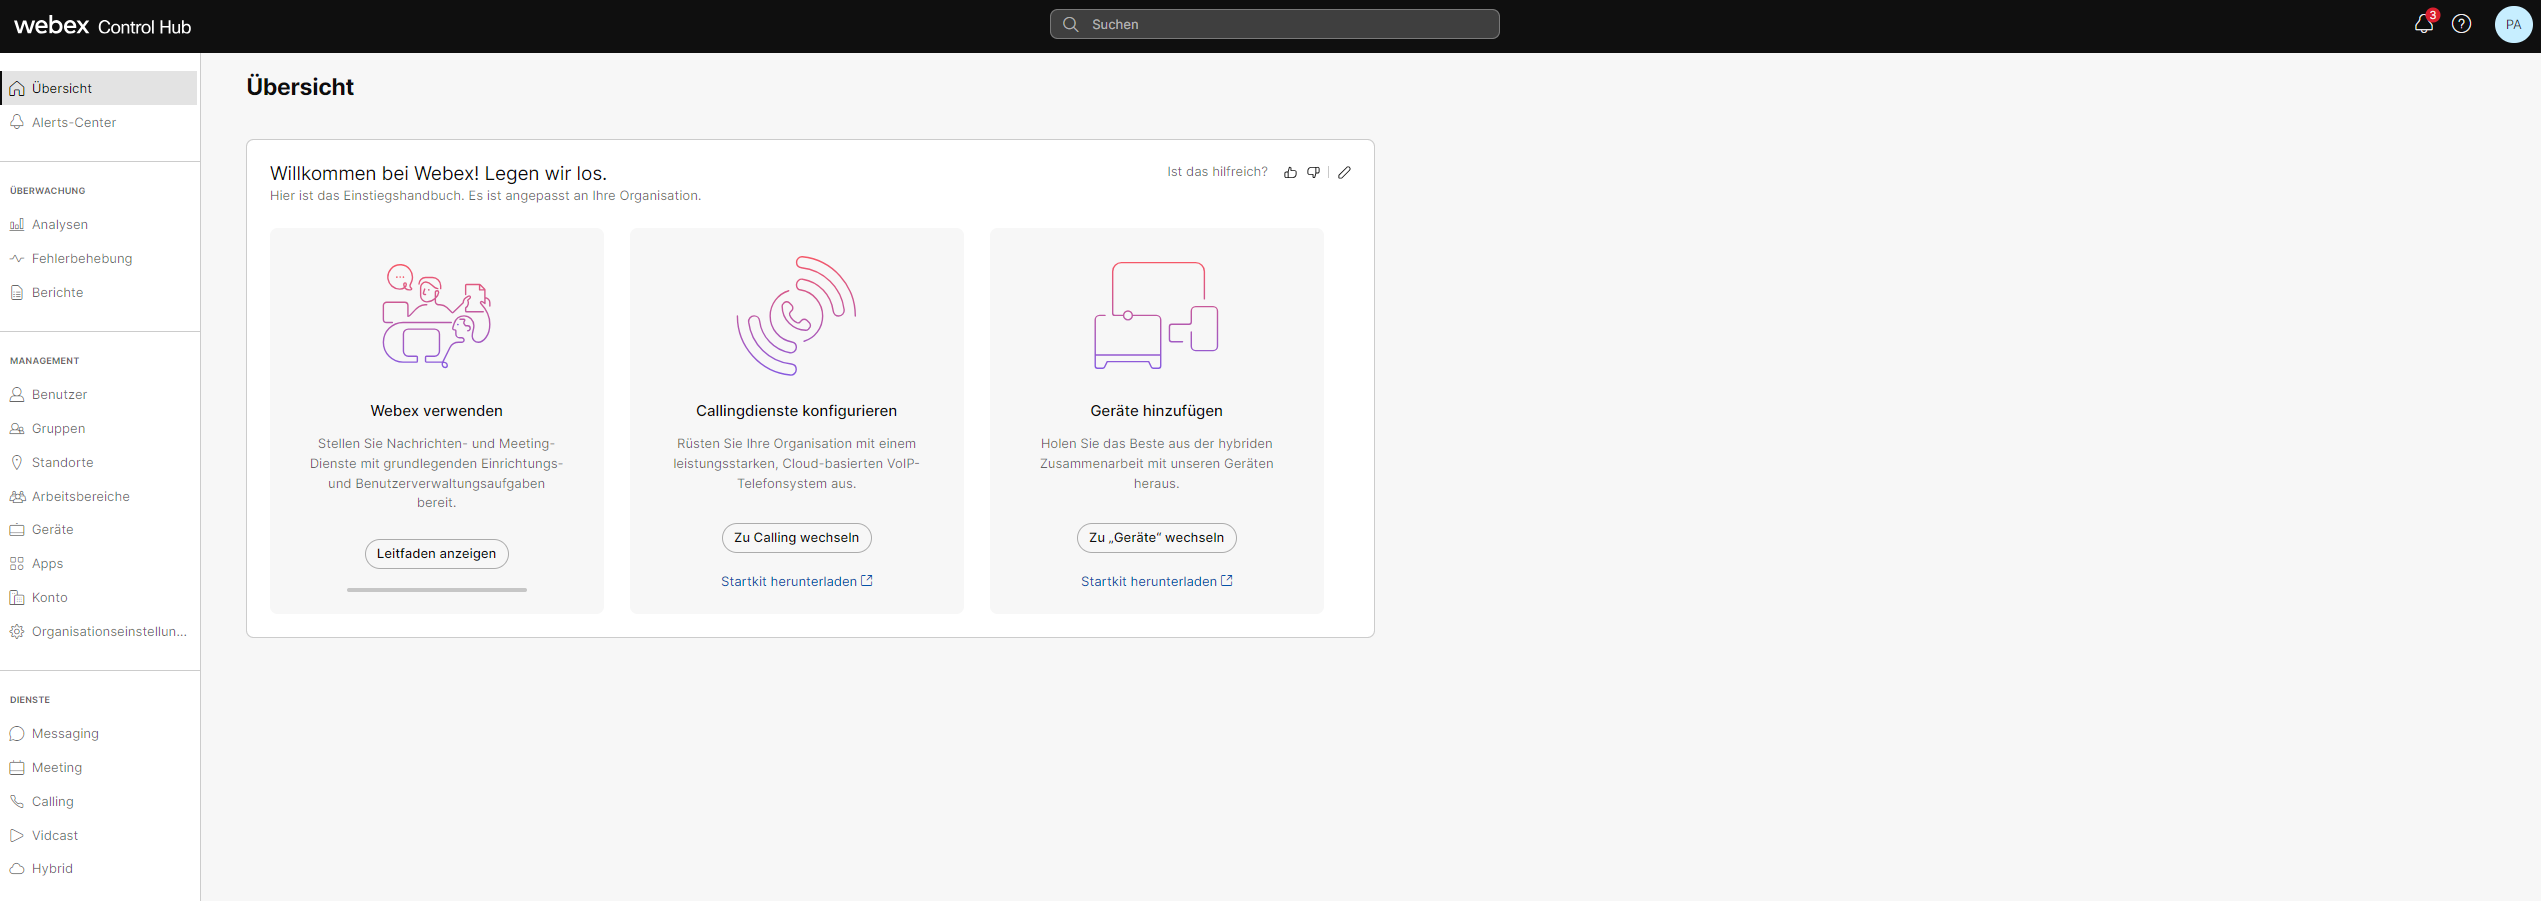Image resolution: width=2541 pixels, height=901 pixels.
Task: Select Meeting label in sidebar
Action: click(x=57, y=768)
